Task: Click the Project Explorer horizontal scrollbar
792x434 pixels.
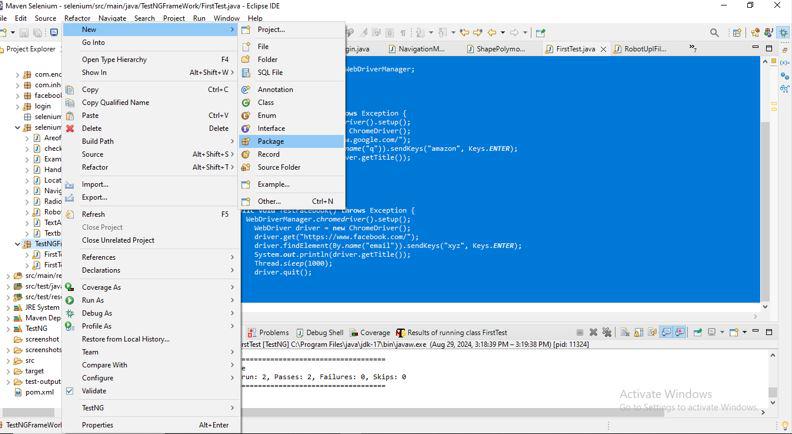Action: [x=28, y=412]
